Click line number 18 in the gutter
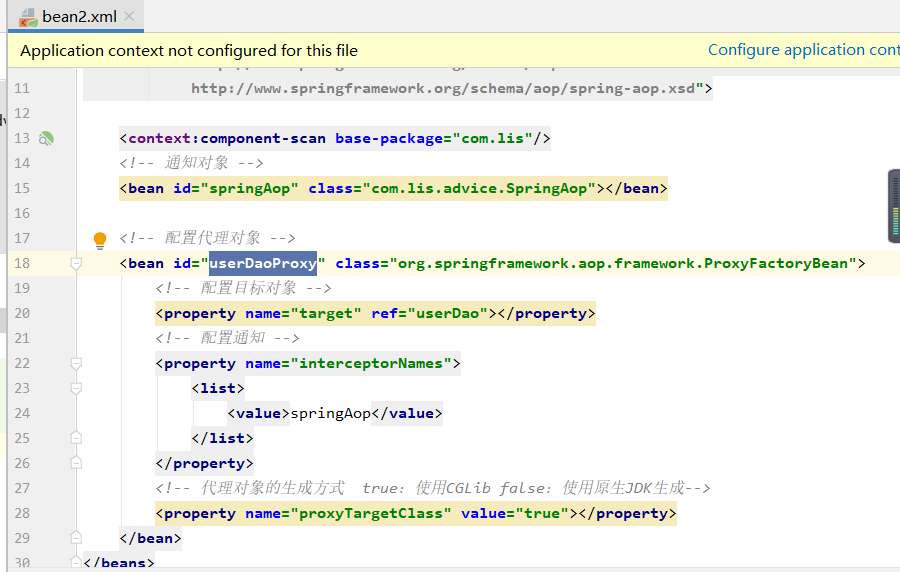 pos(22,263)
